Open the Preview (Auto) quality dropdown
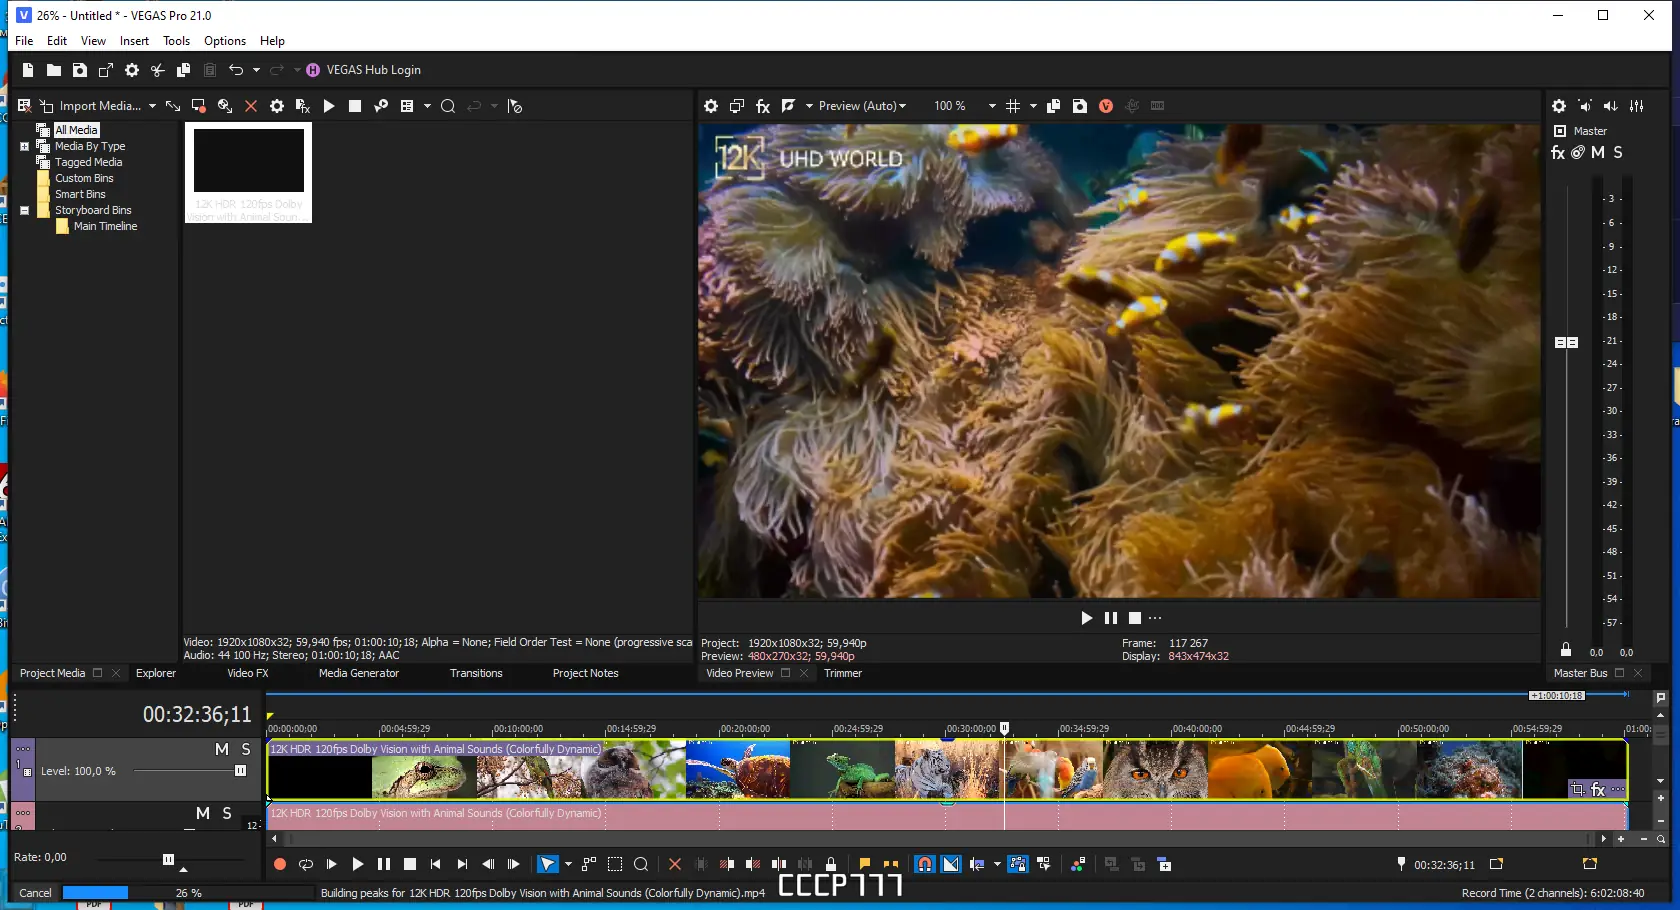Image resolution: width=1680 pixels, height=910 pixels. point(862,106)
